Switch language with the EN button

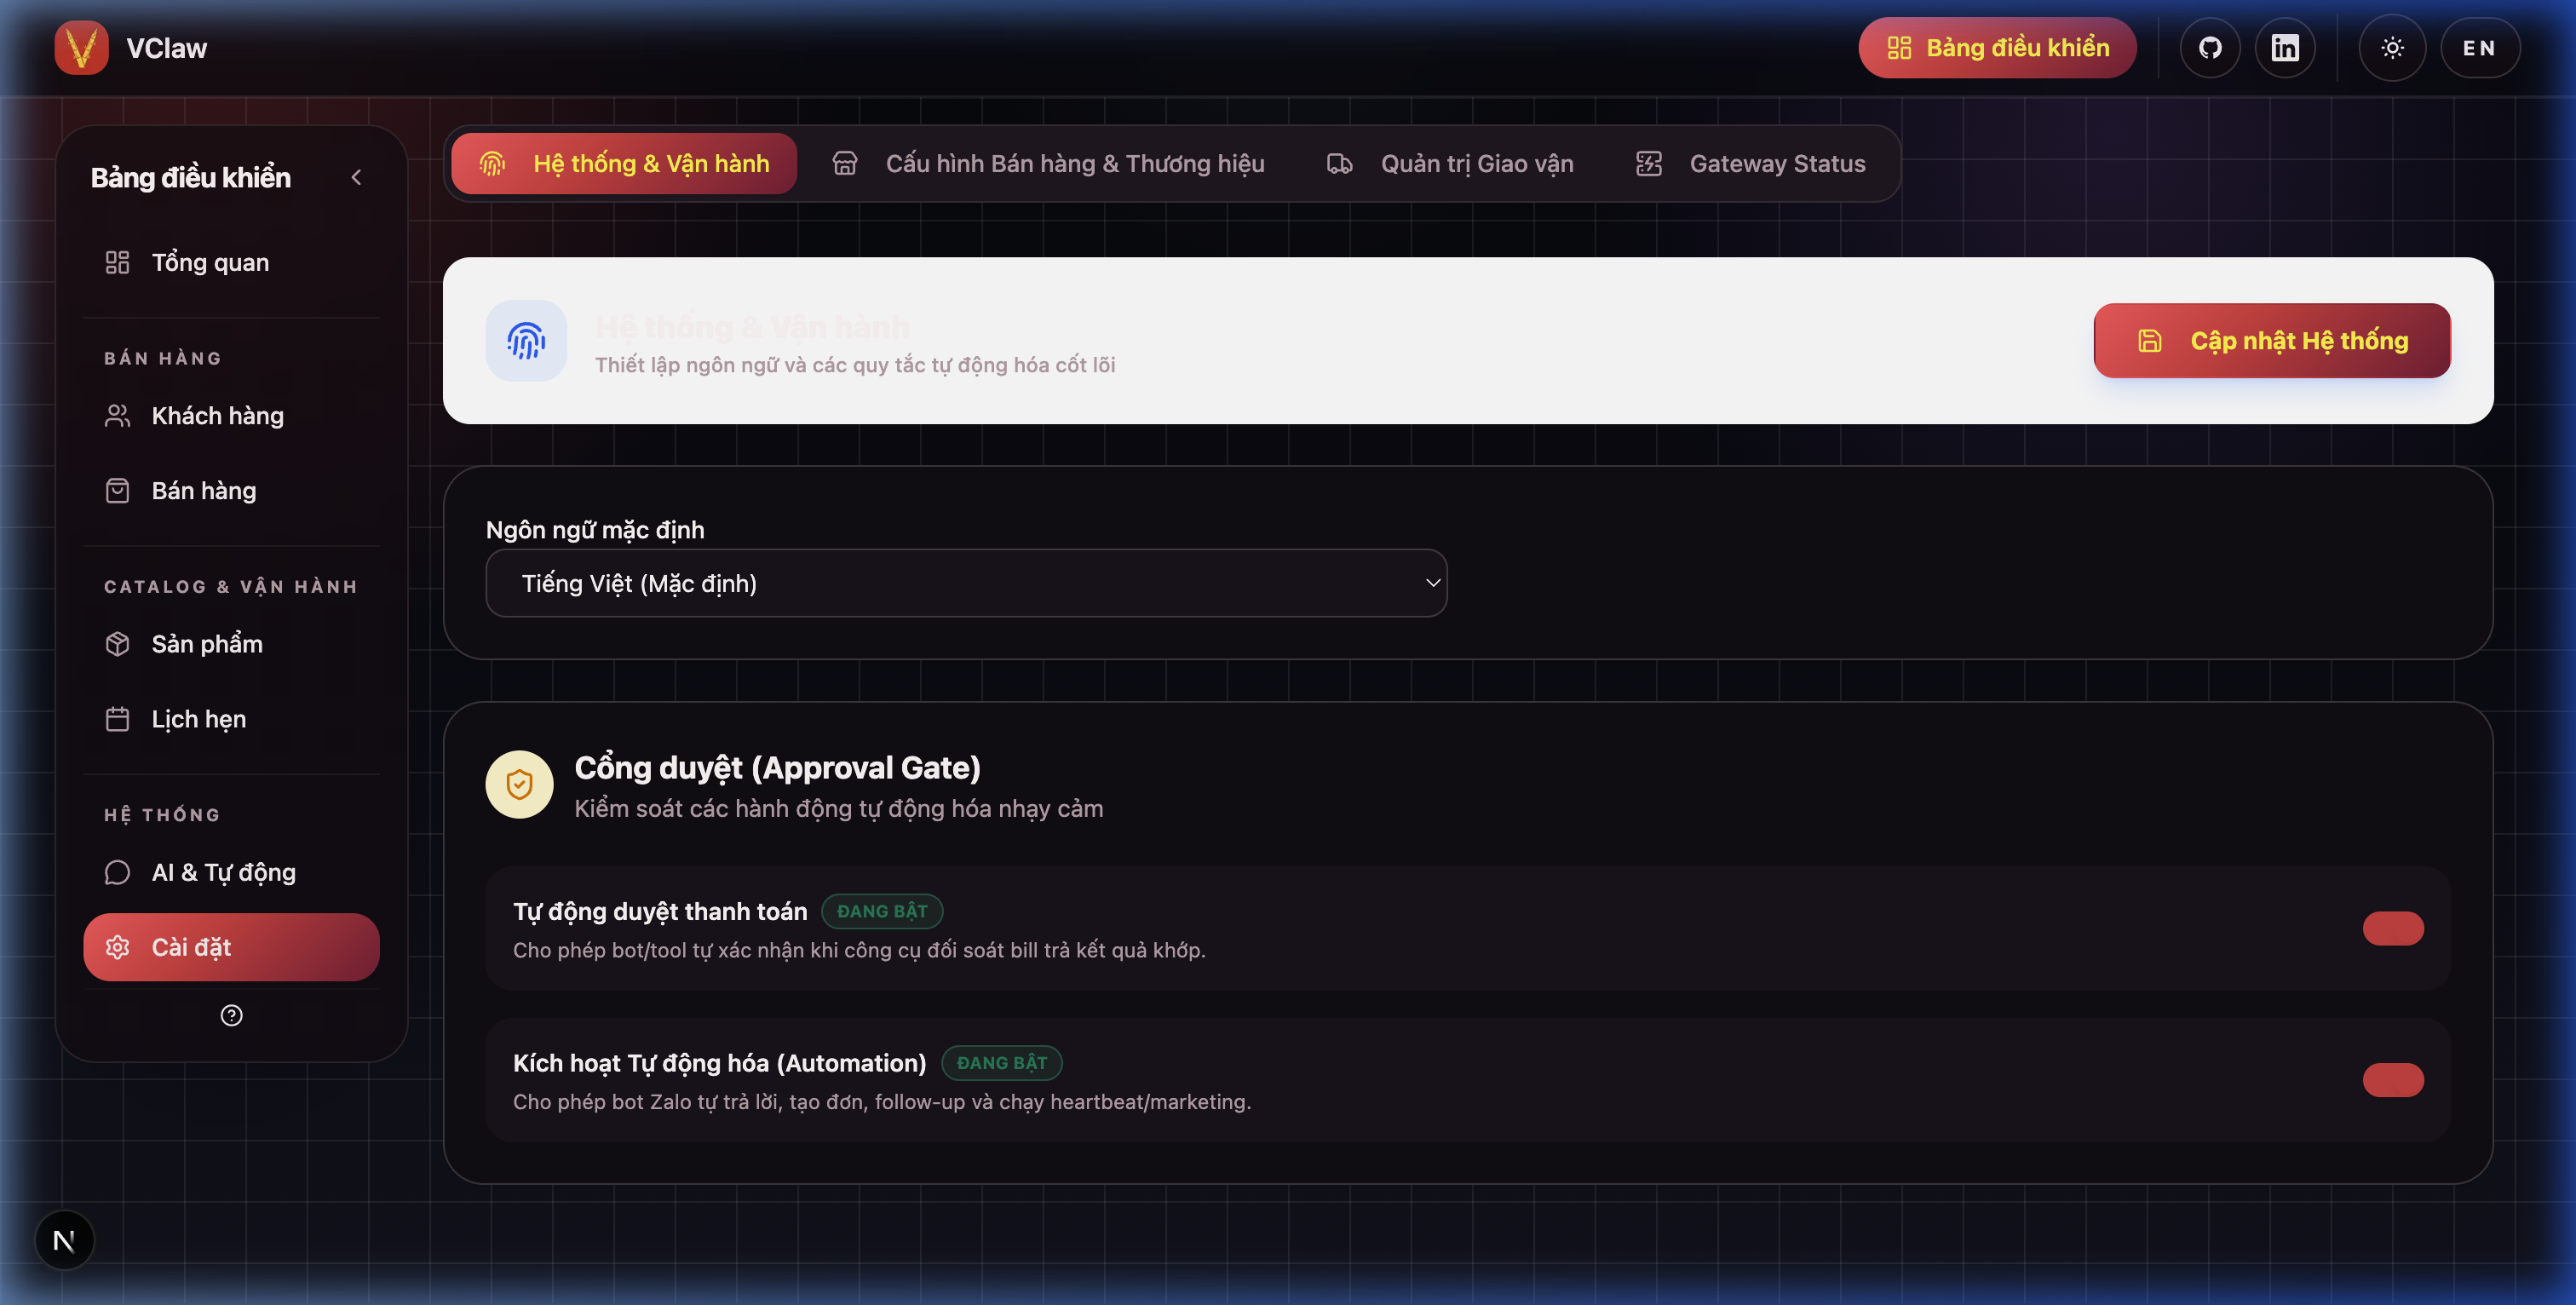click(x=2479, y=48)
